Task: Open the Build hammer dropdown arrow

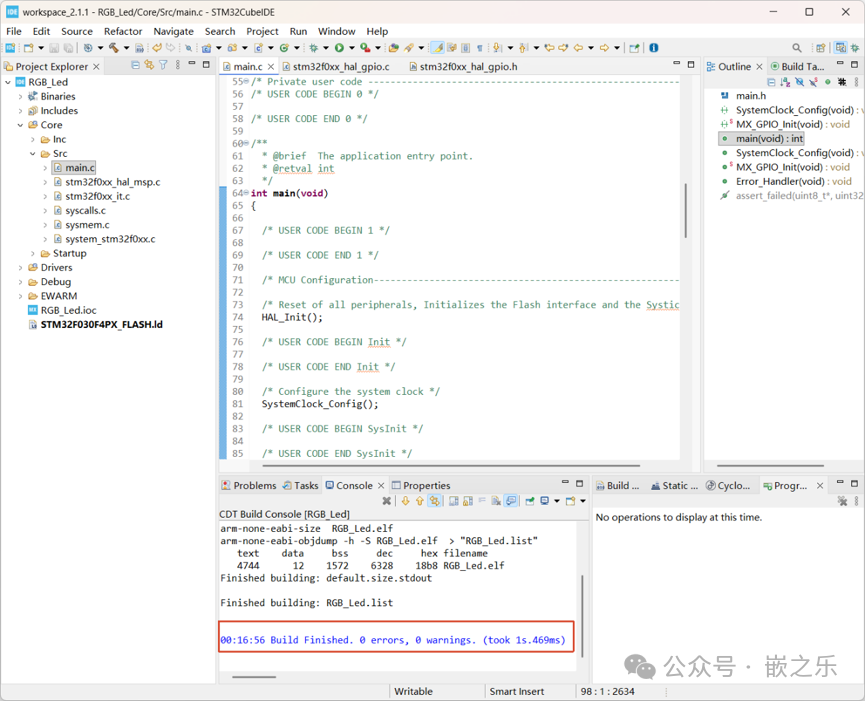Action: (126, 47)
